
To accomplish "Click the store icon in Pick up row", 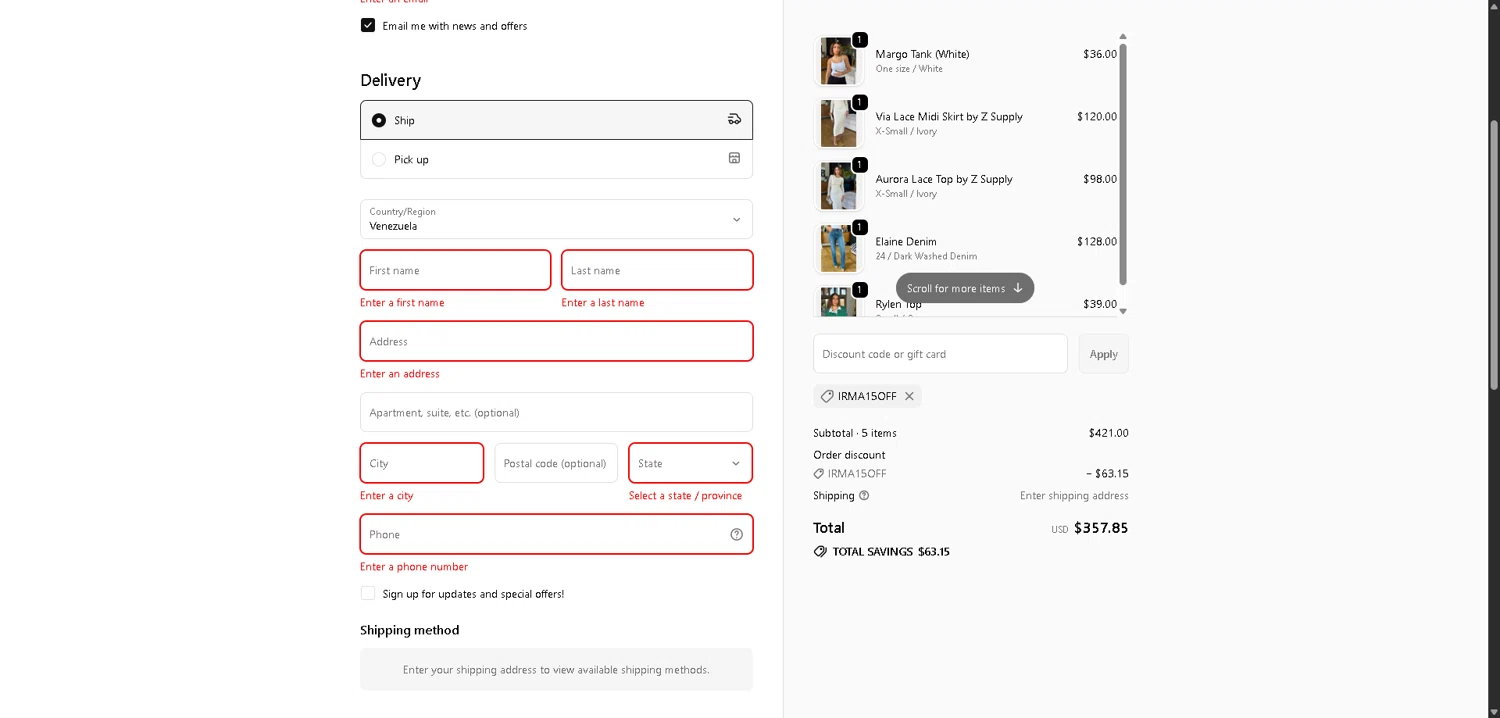I will pyautogui.click(x=734, y=158).
